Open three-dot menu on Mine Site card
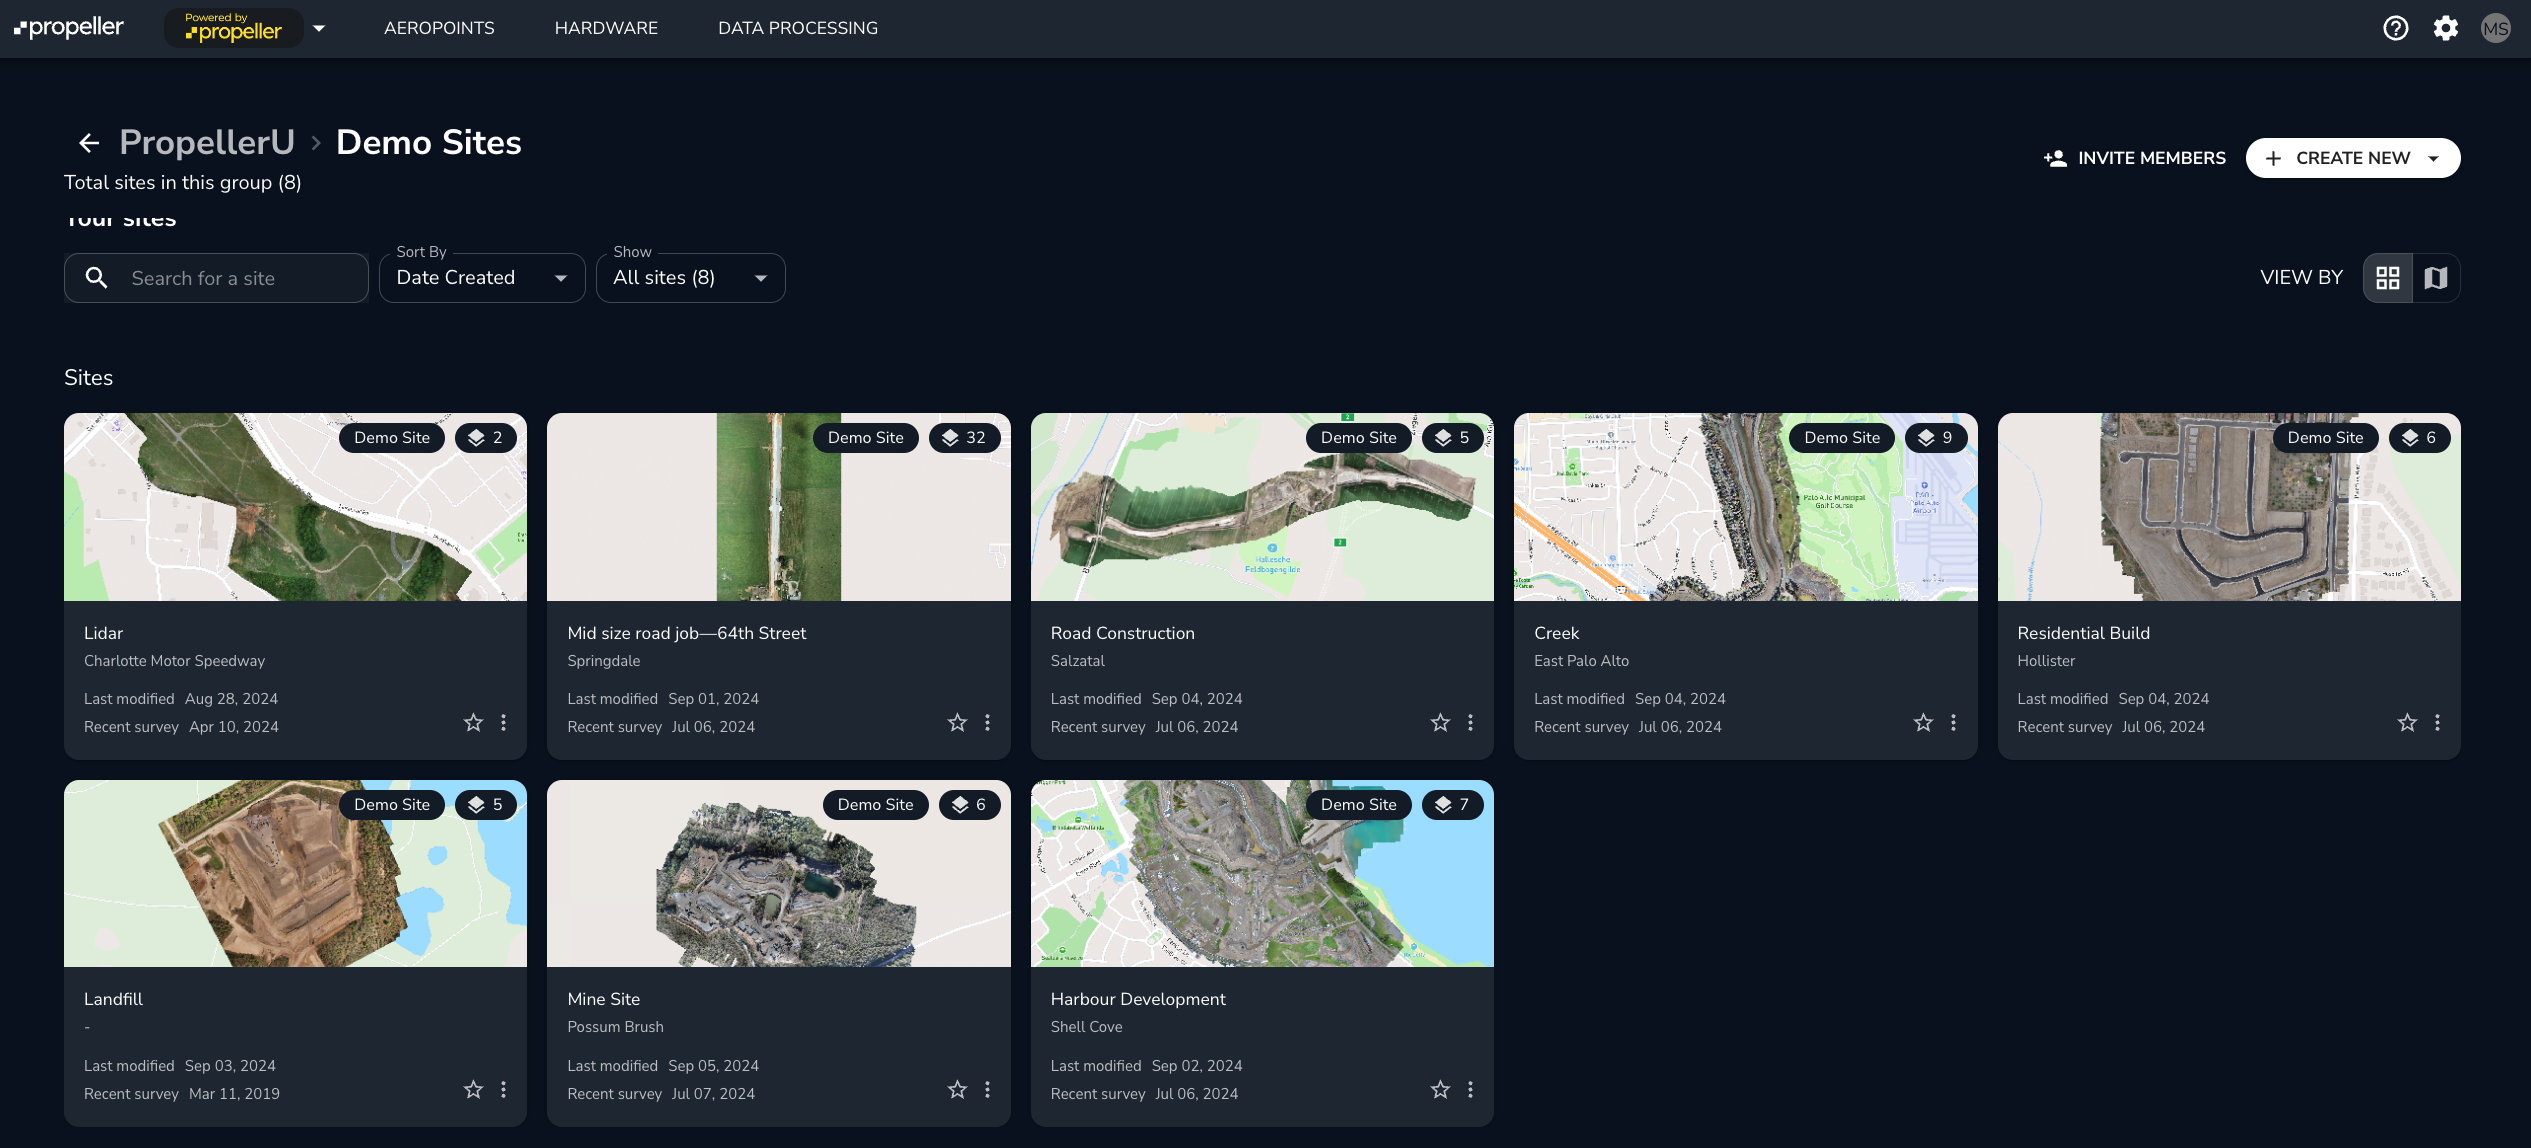The width and height of the screenshot is (2531, 1148). (x=987, y=1089)
